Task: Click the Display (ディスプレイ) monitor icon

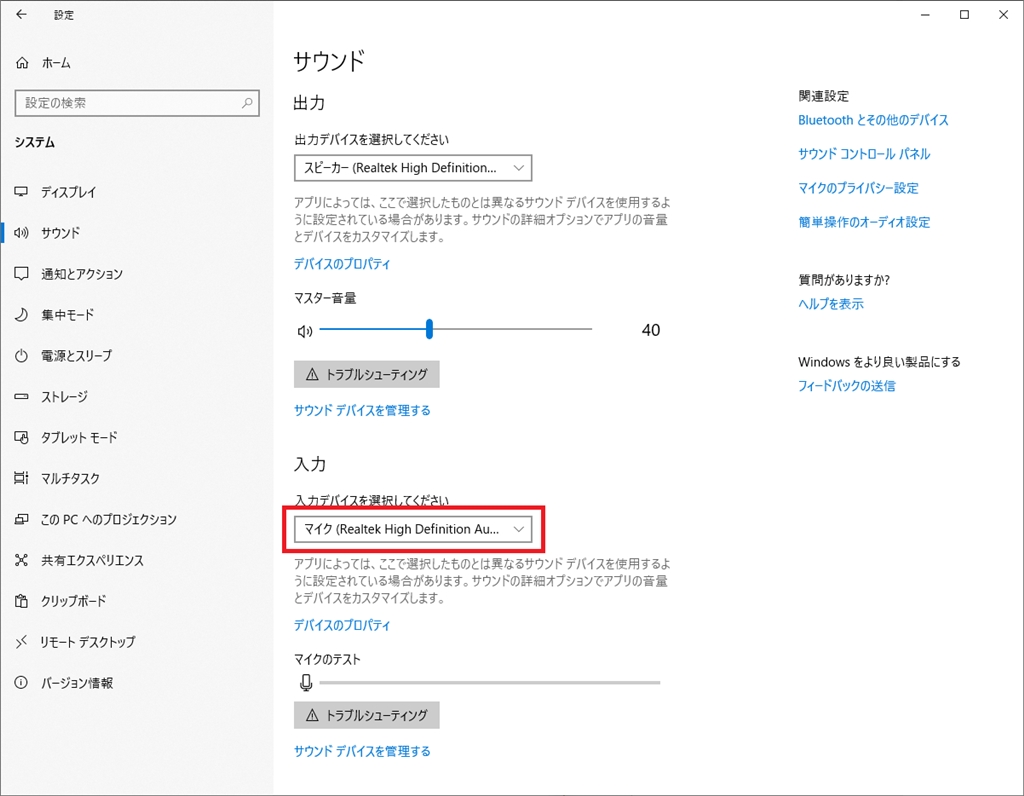Action: [22, 192]
